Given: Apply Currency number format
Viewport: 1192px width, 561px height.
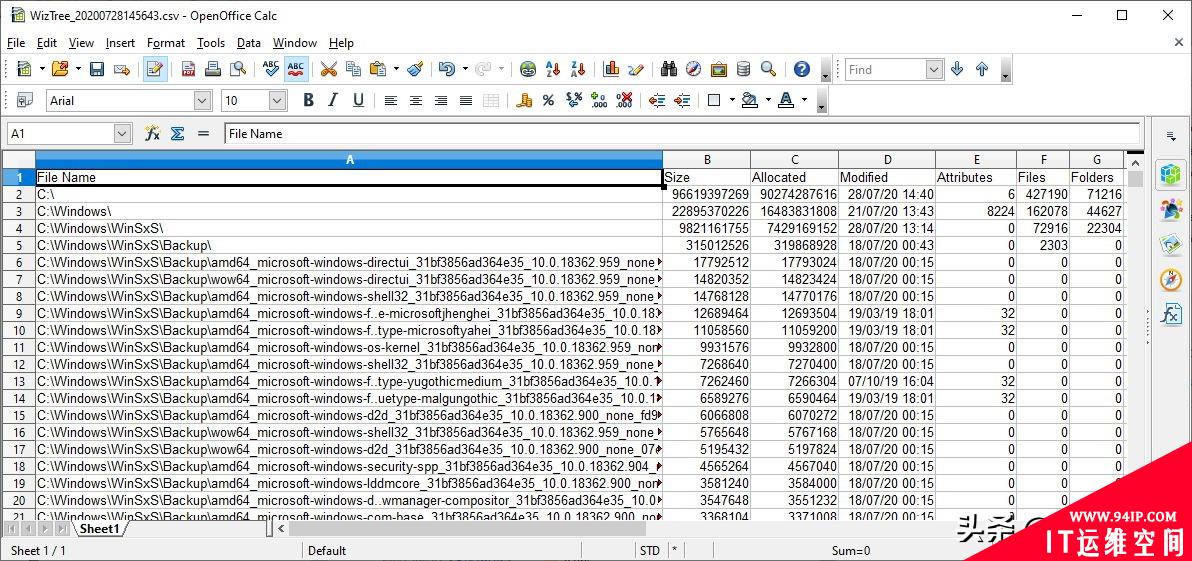Looking at the screenshot, I should click(x=524, y=100).
